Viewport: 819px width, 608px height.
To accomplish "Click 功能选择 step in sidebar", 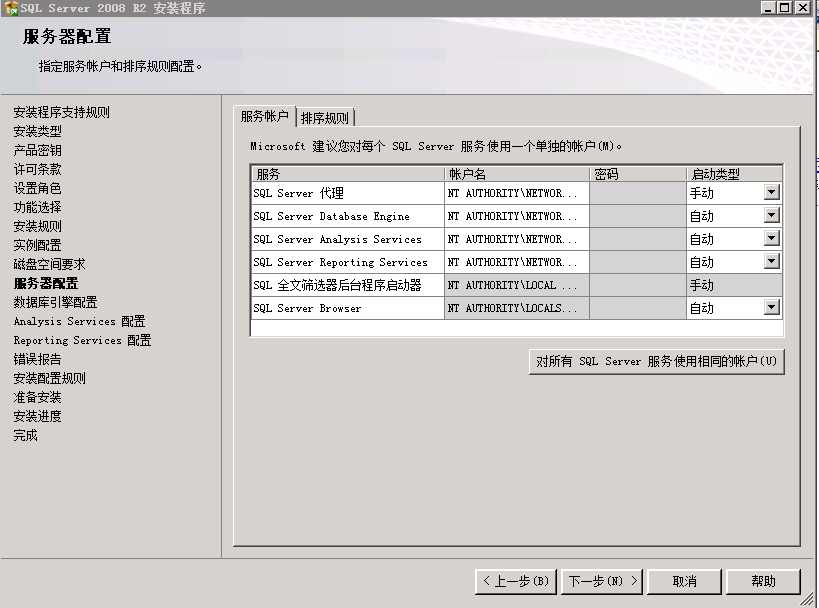I will 38,207.
